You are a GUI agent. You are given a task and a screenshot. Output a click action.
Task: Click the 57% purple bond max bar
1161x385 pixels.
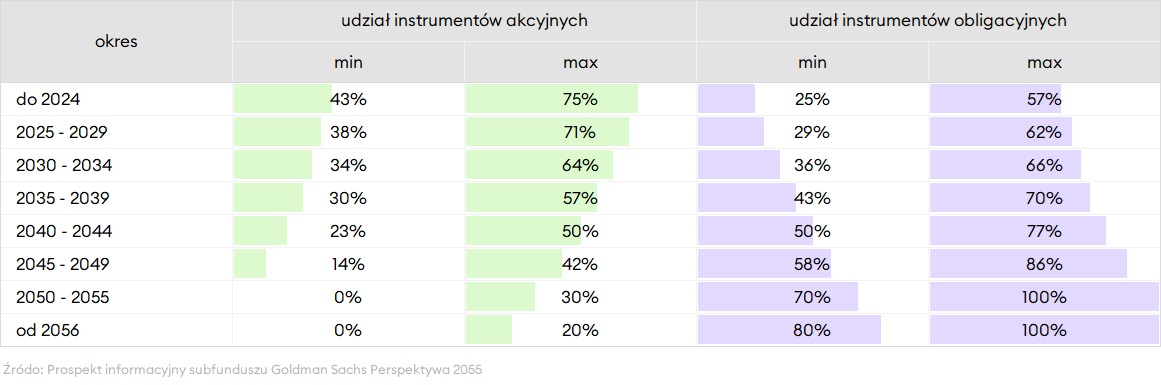coord(996,99)
